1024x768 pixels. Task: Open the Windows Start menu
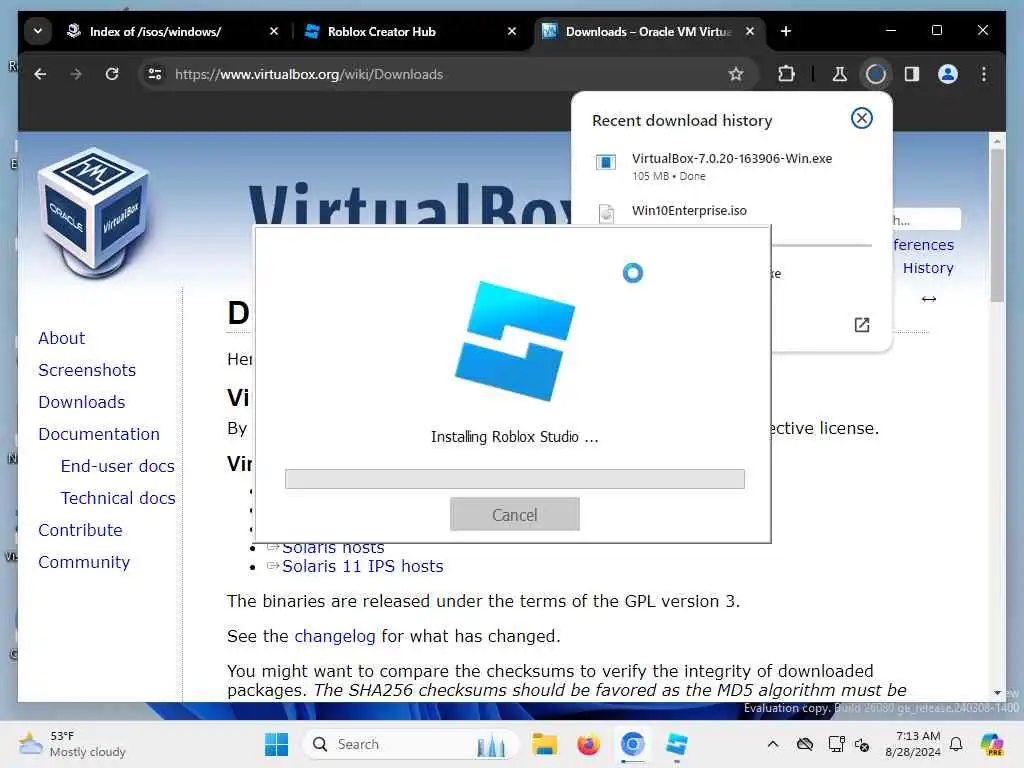(277, 744)
